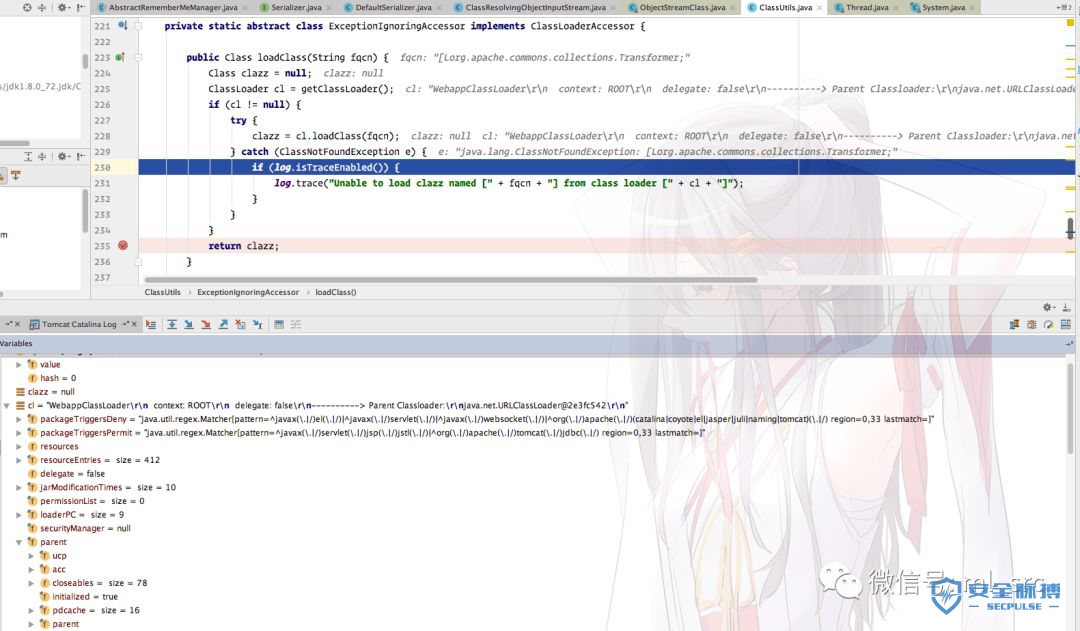1080x631 pixels.
Task: Expand the jarModificationTimes node
Action: pyautogui.click(x=19, y=487)
